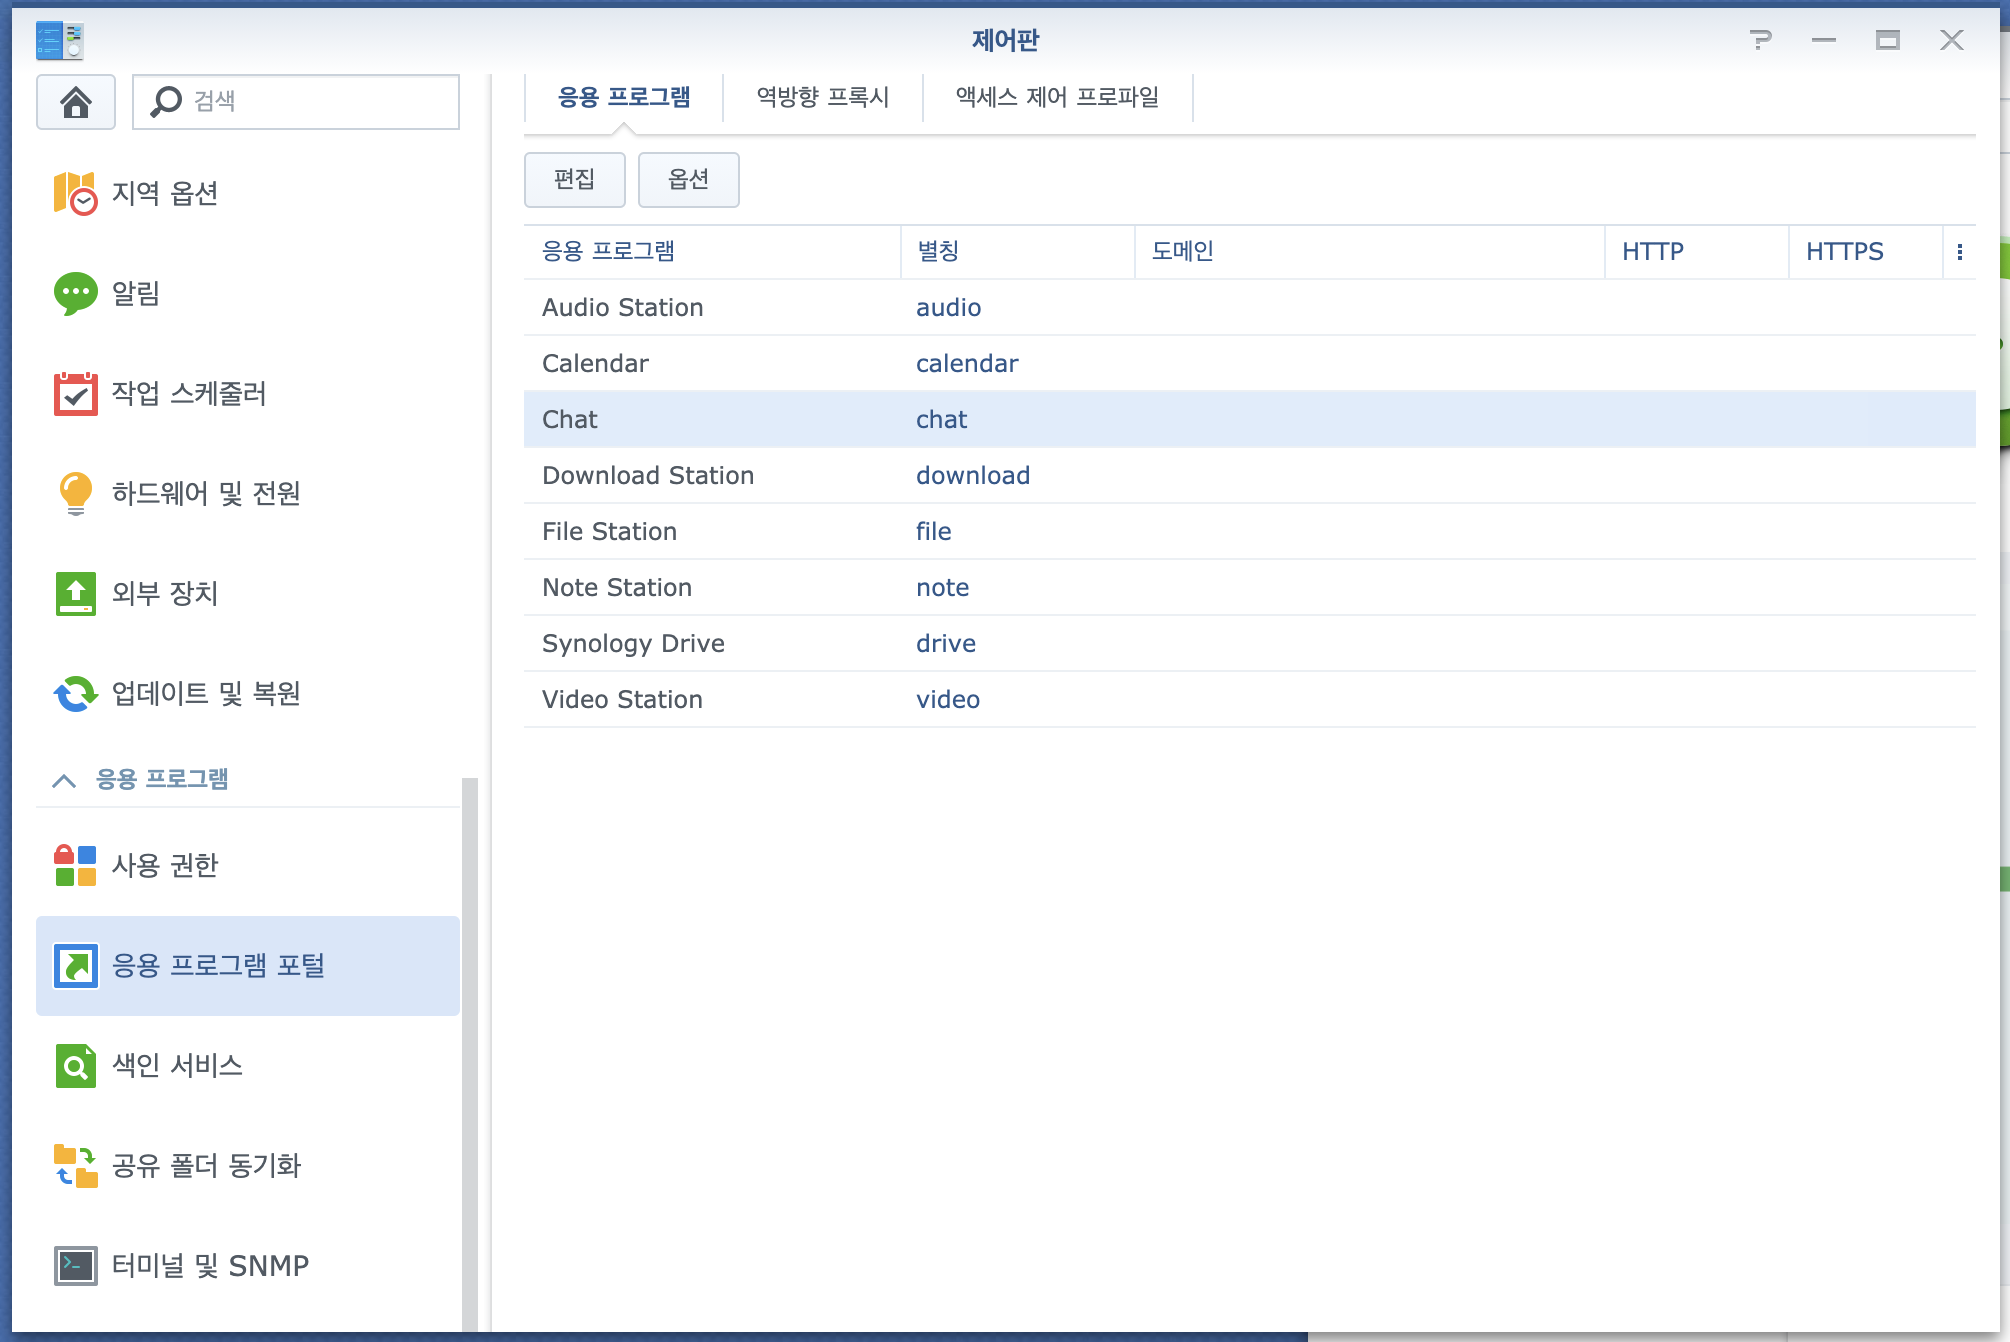Click the 옵션 button

688,180
